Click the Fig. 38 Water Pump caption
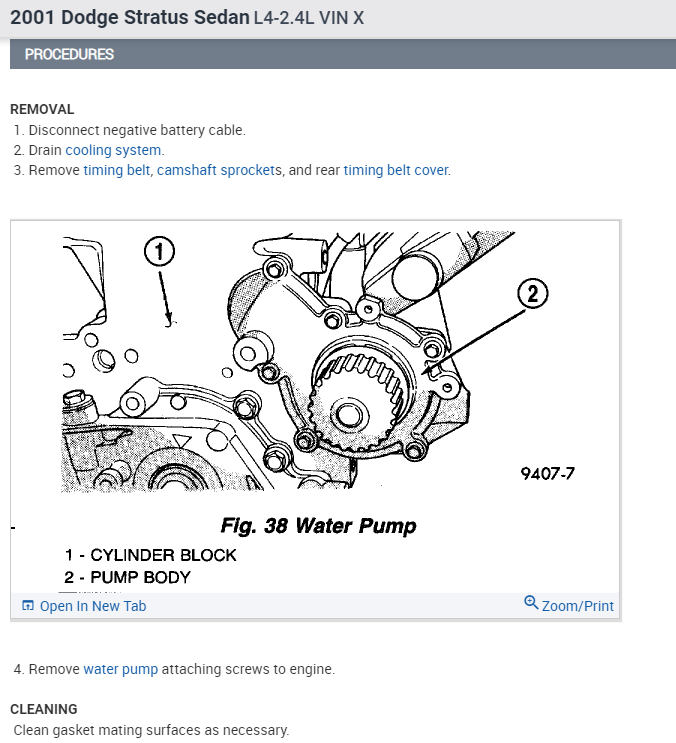 click(x=318, y=526)
